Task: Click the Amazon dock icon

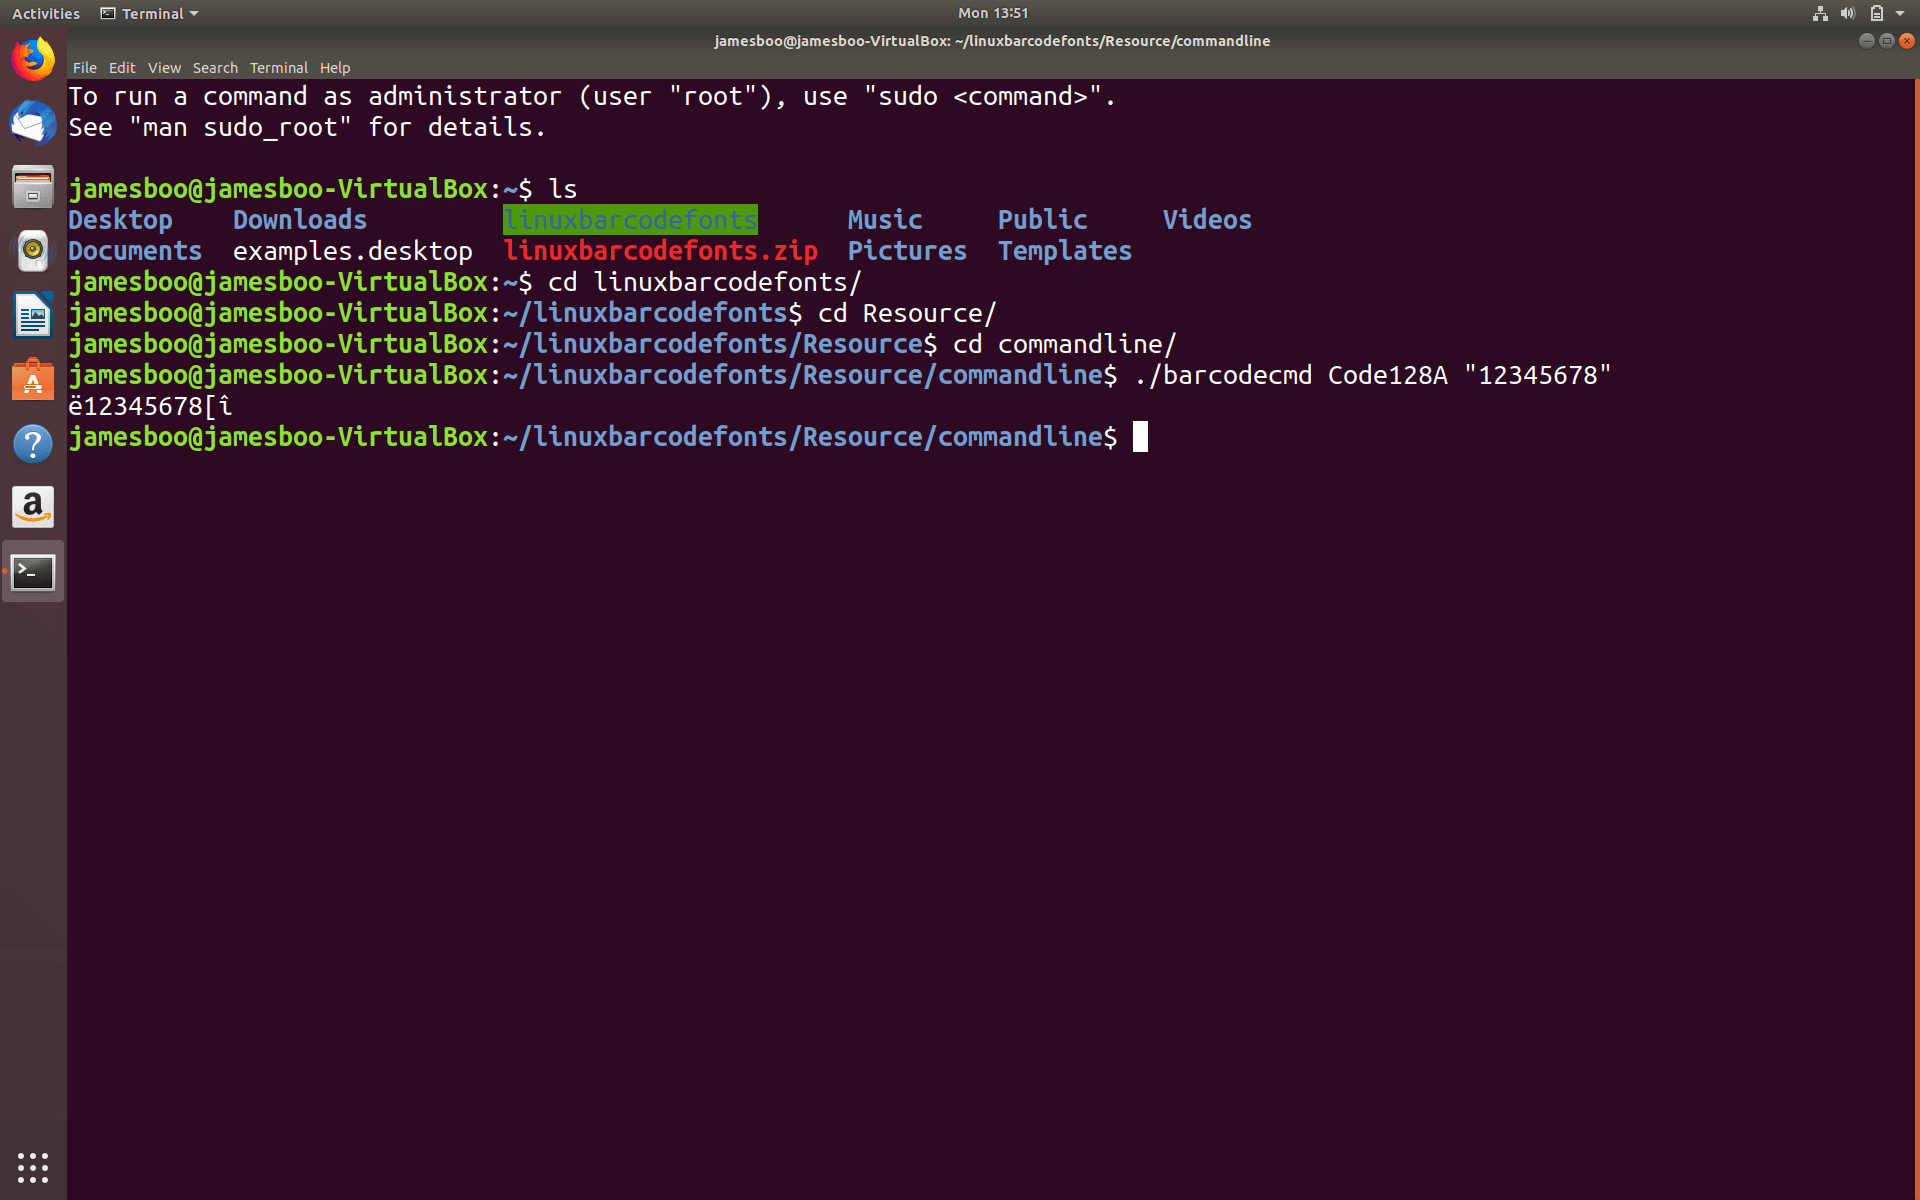Action: pyautogui.click(x=33, y=508)
